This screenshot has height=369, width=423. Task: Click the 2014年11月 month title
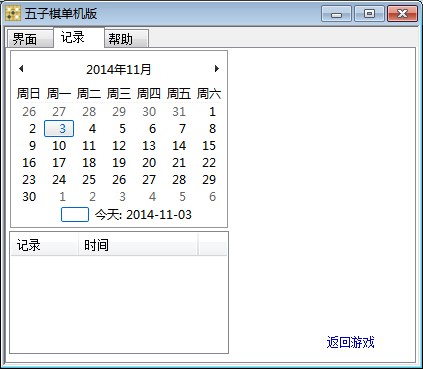coord(119,70)
